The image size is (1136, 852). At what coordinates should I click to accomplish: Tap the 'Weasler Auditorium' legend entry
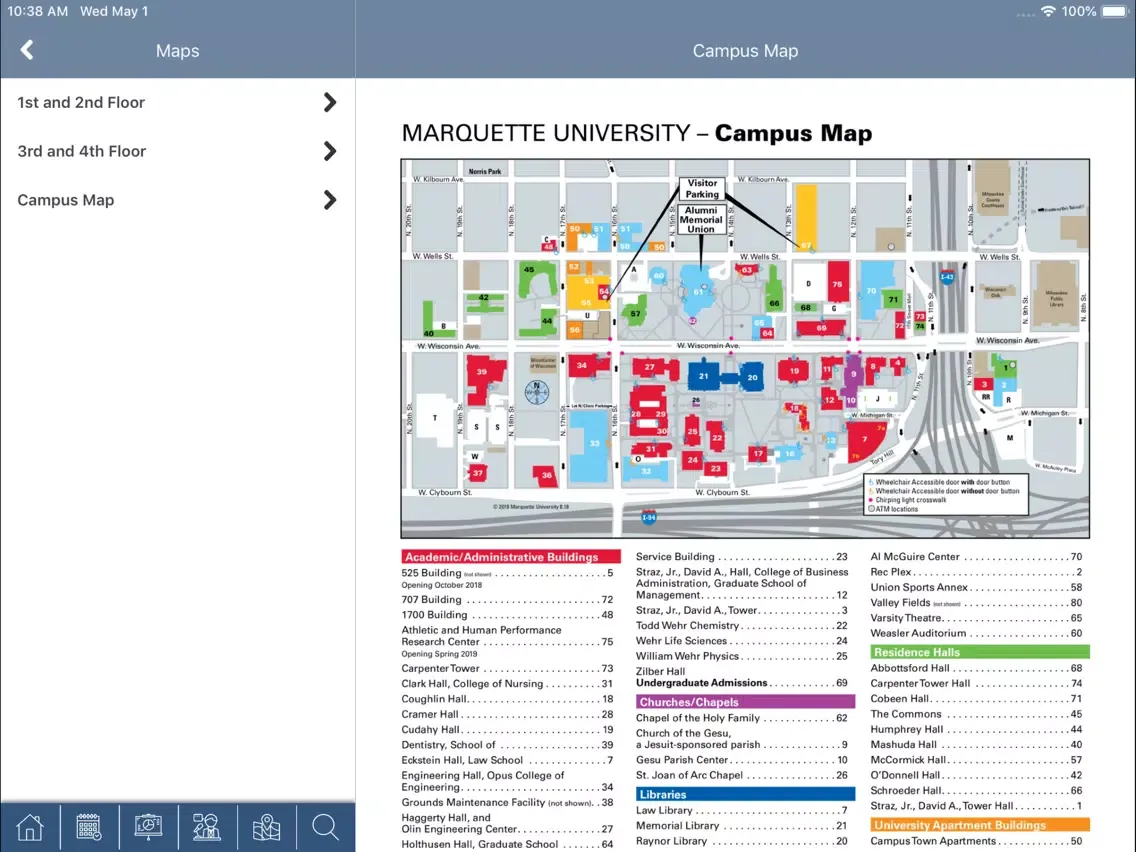coord(976,633)
